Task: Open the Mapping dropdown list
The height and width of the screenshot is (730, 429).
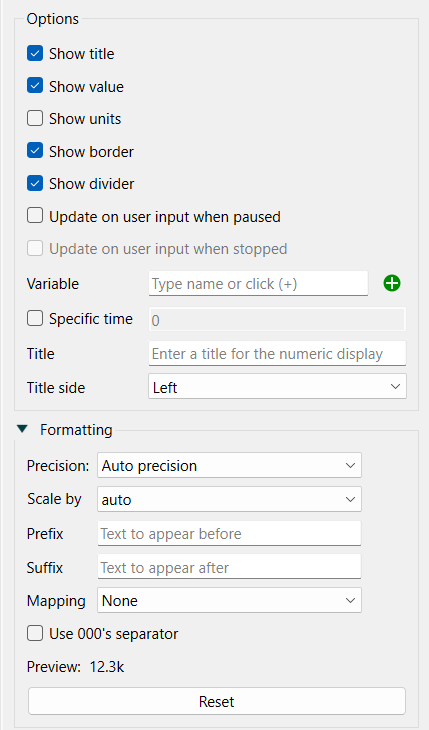Action: tap(229, 600)
